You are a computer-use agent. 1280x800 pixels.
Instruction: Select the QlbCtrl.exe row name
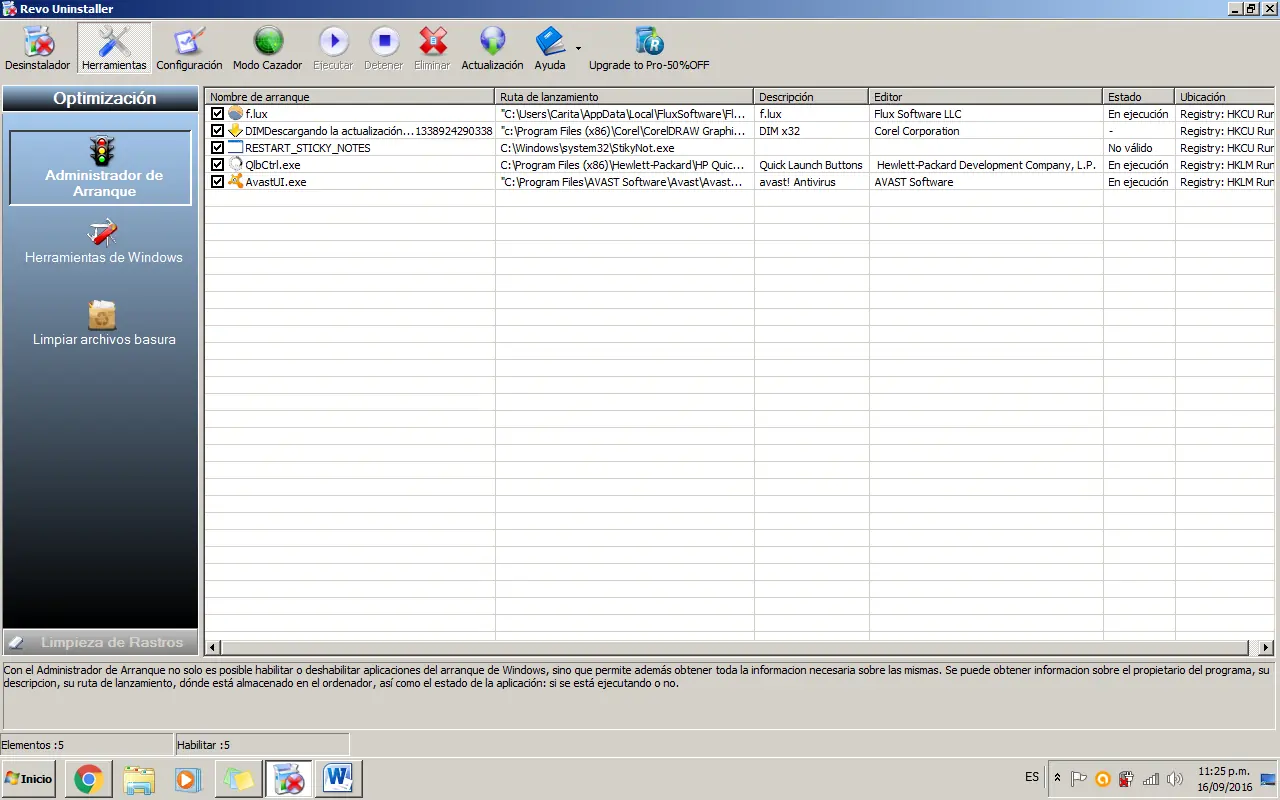tap(272, 165)
